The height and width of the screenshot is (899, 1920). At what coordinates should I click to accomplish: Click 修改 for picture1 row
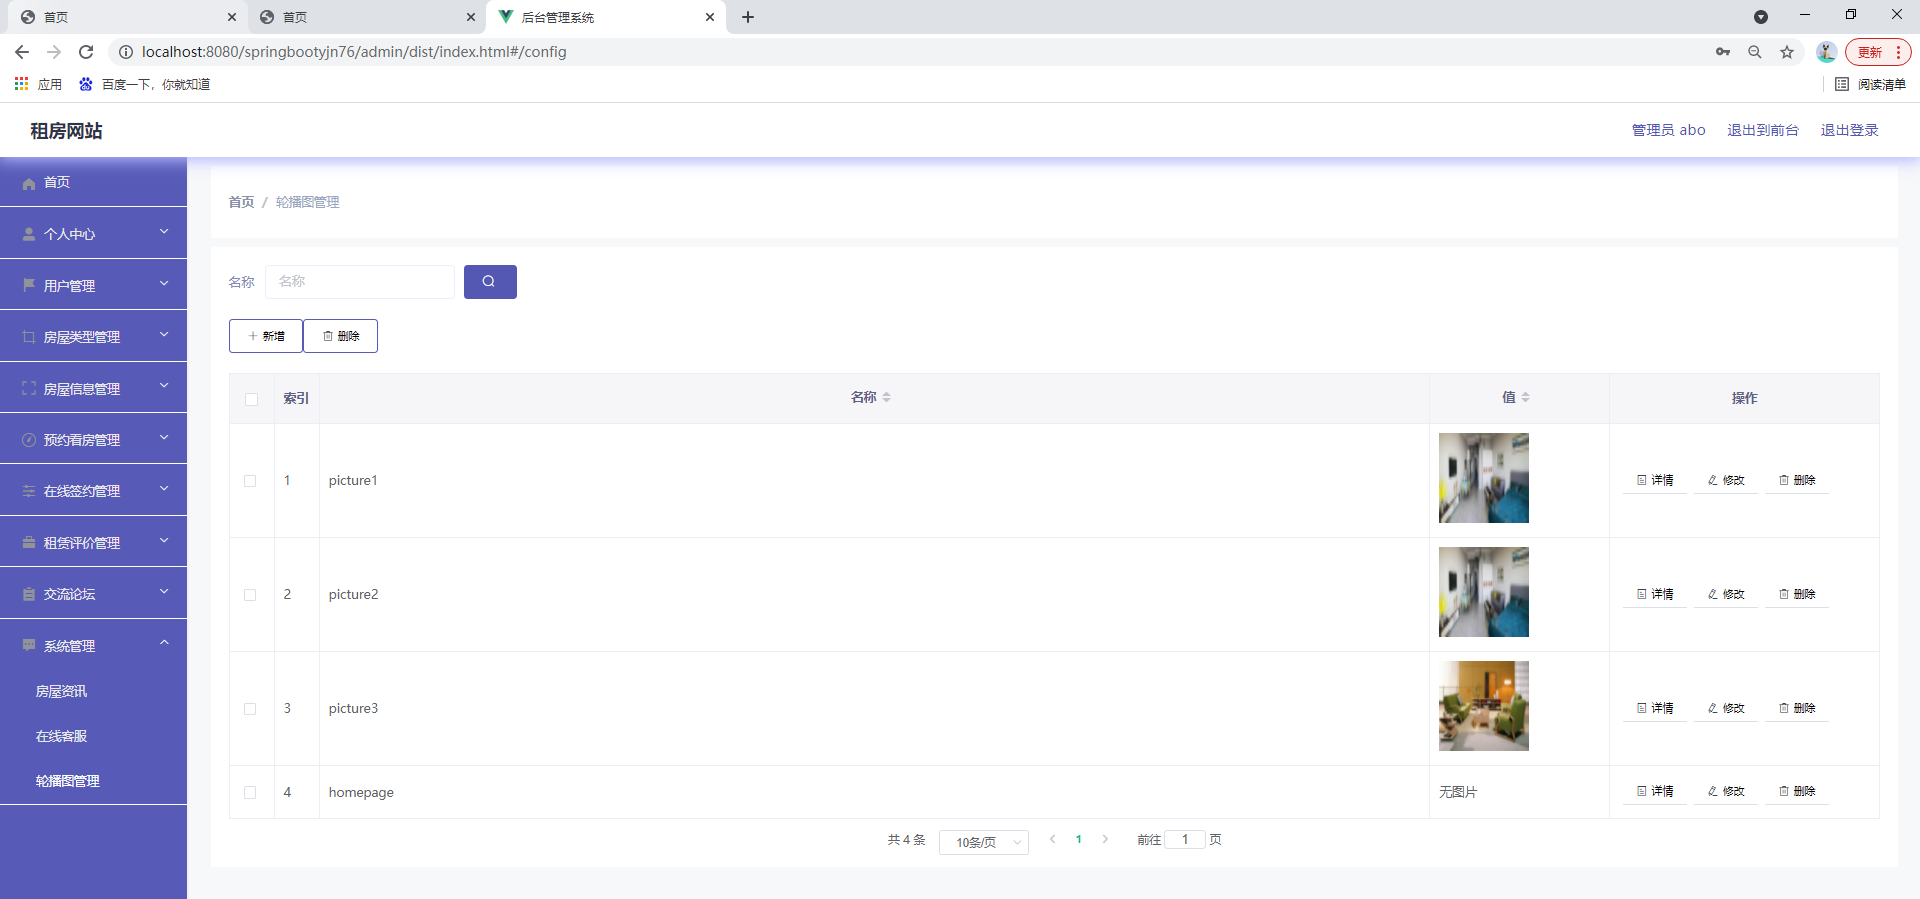(x=1726, y=481)
